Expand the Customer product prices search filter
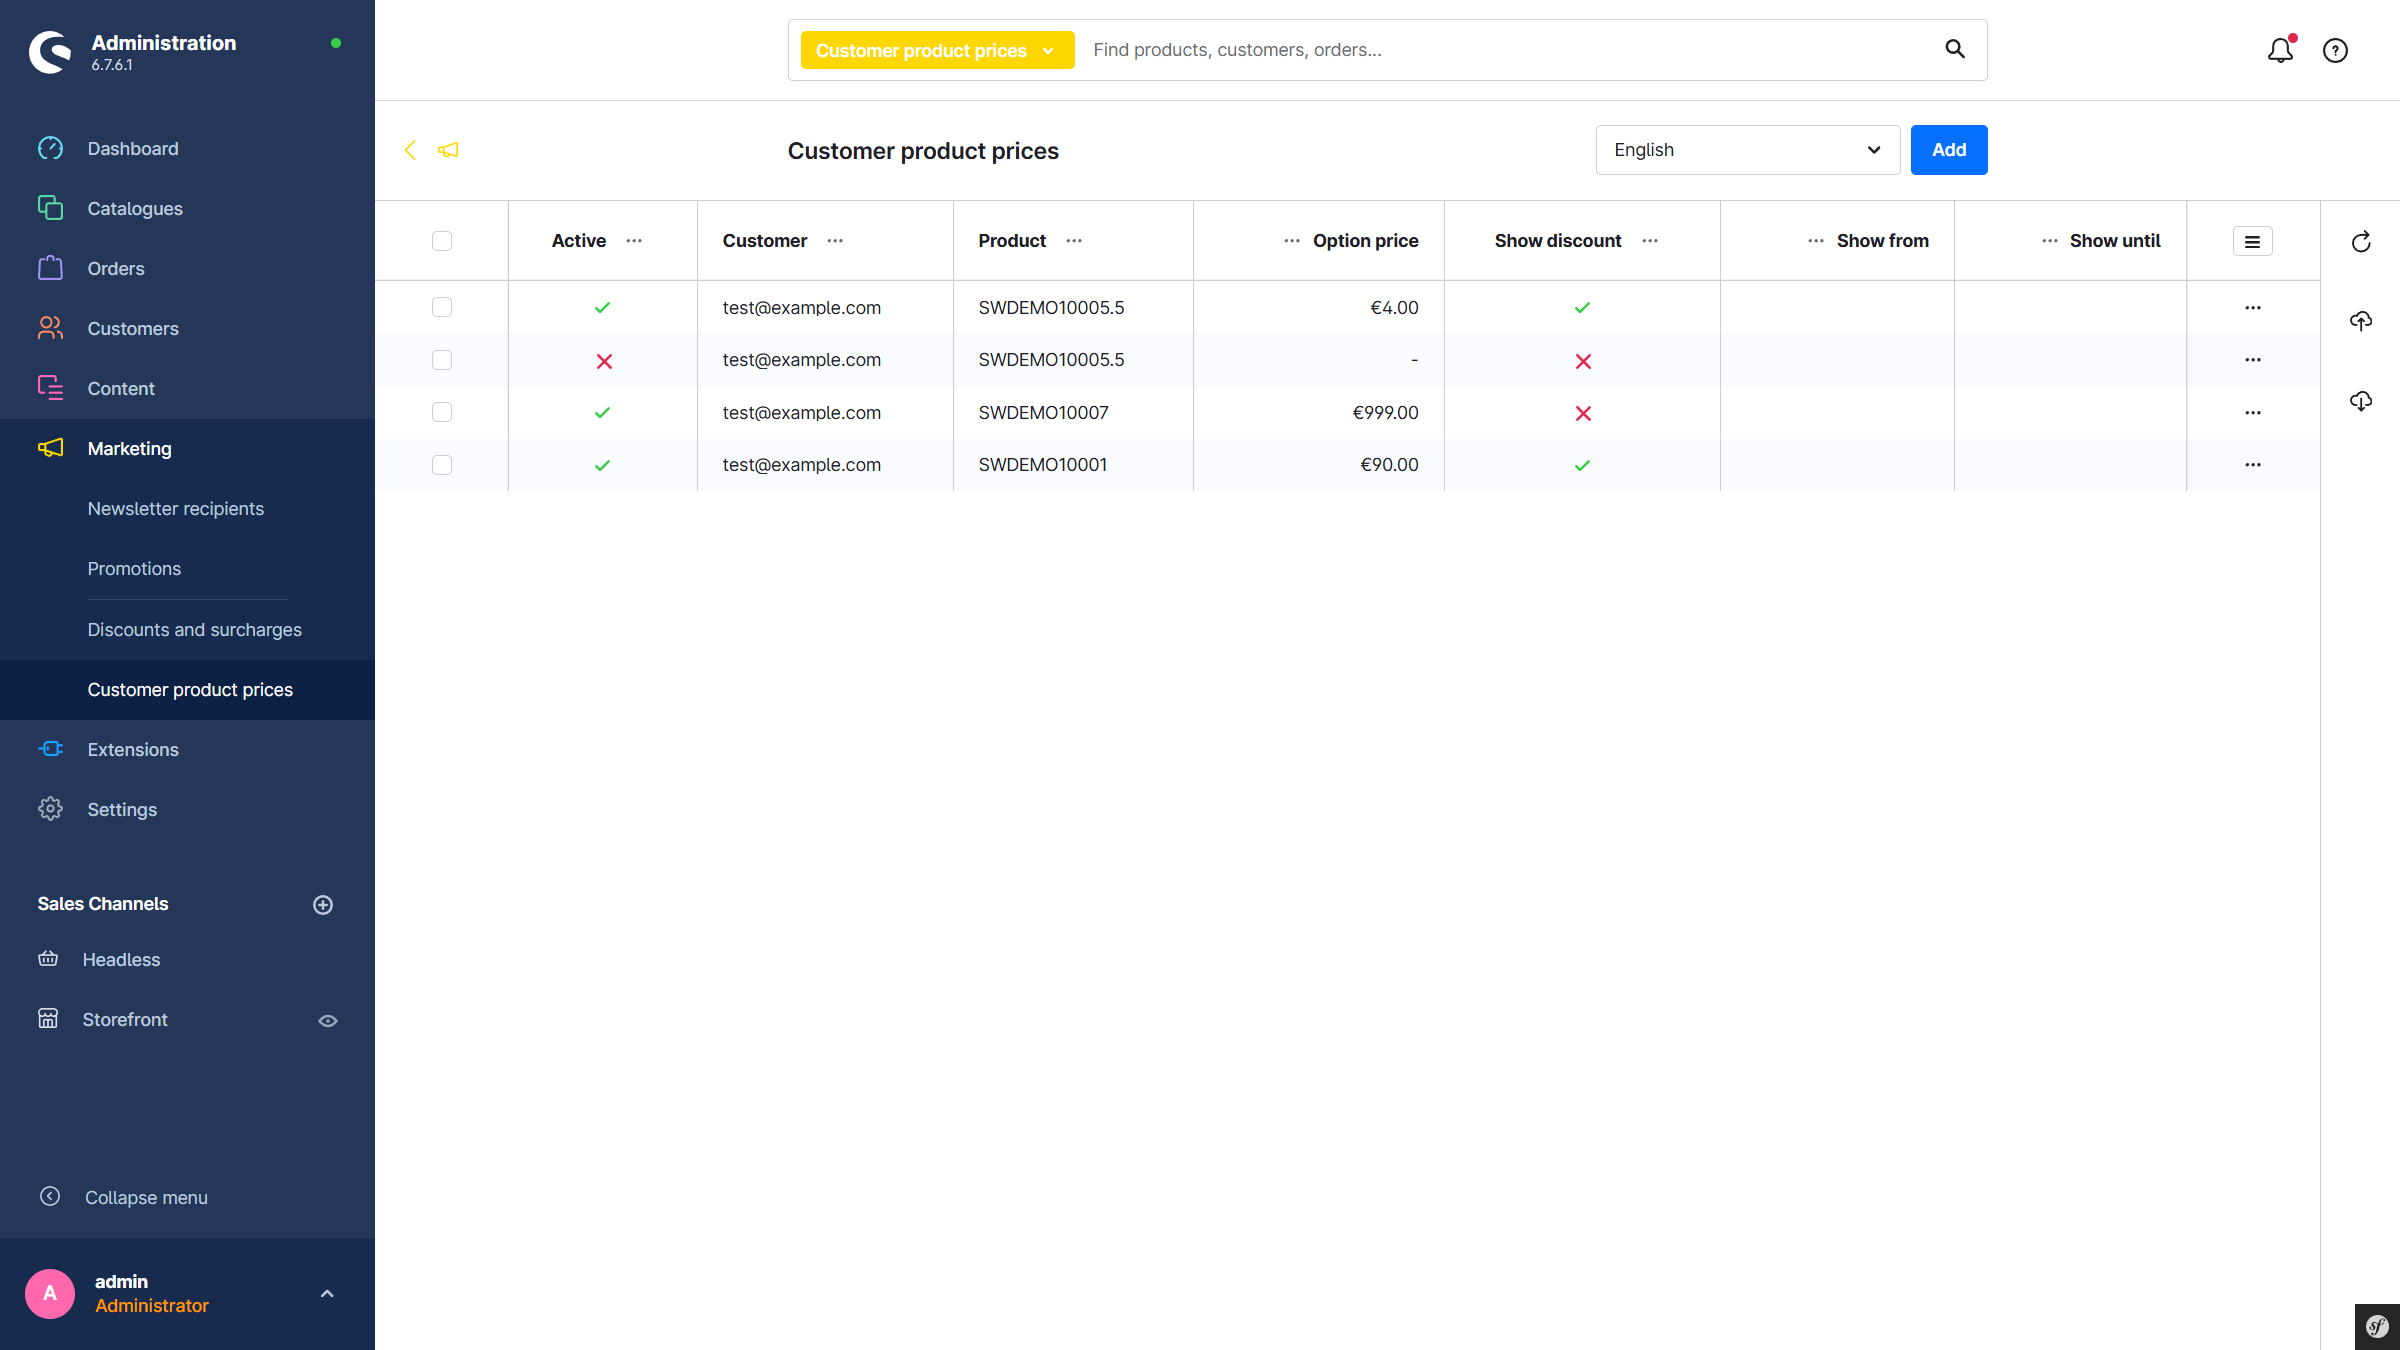 pos(936,51)
